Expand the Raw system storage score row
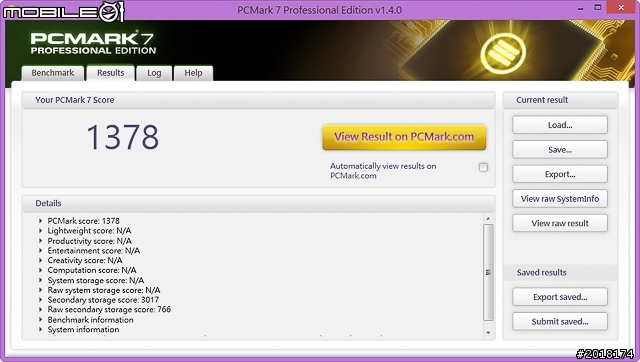 [40, 290]
